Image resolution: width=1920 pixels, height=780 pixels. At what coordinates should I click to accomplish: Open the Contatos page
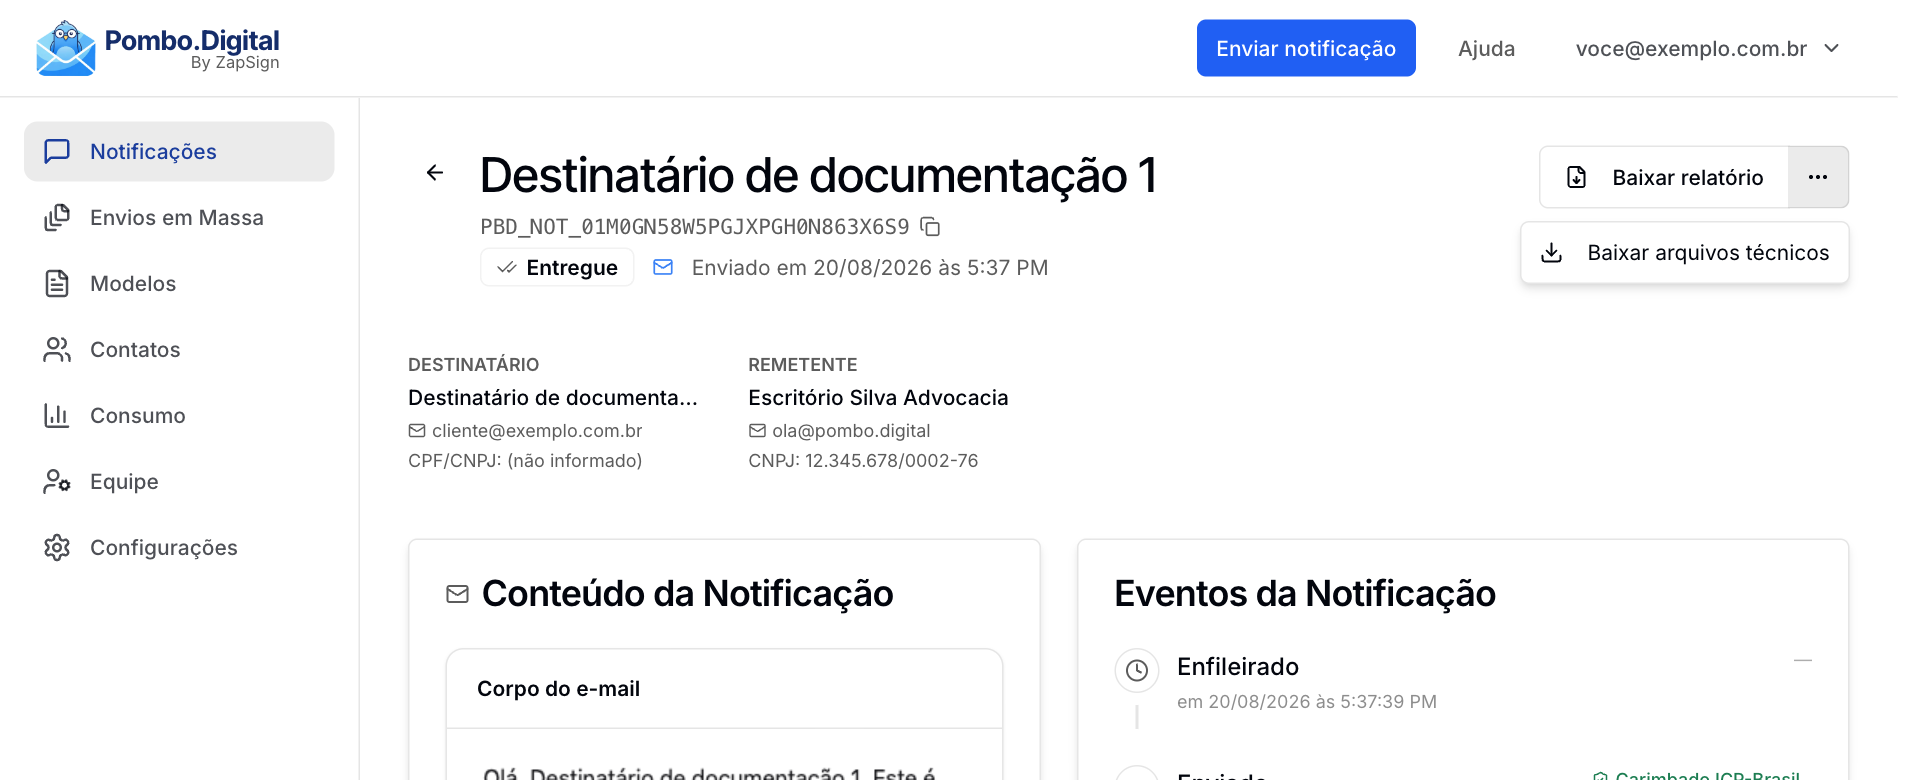click(179, 349)
